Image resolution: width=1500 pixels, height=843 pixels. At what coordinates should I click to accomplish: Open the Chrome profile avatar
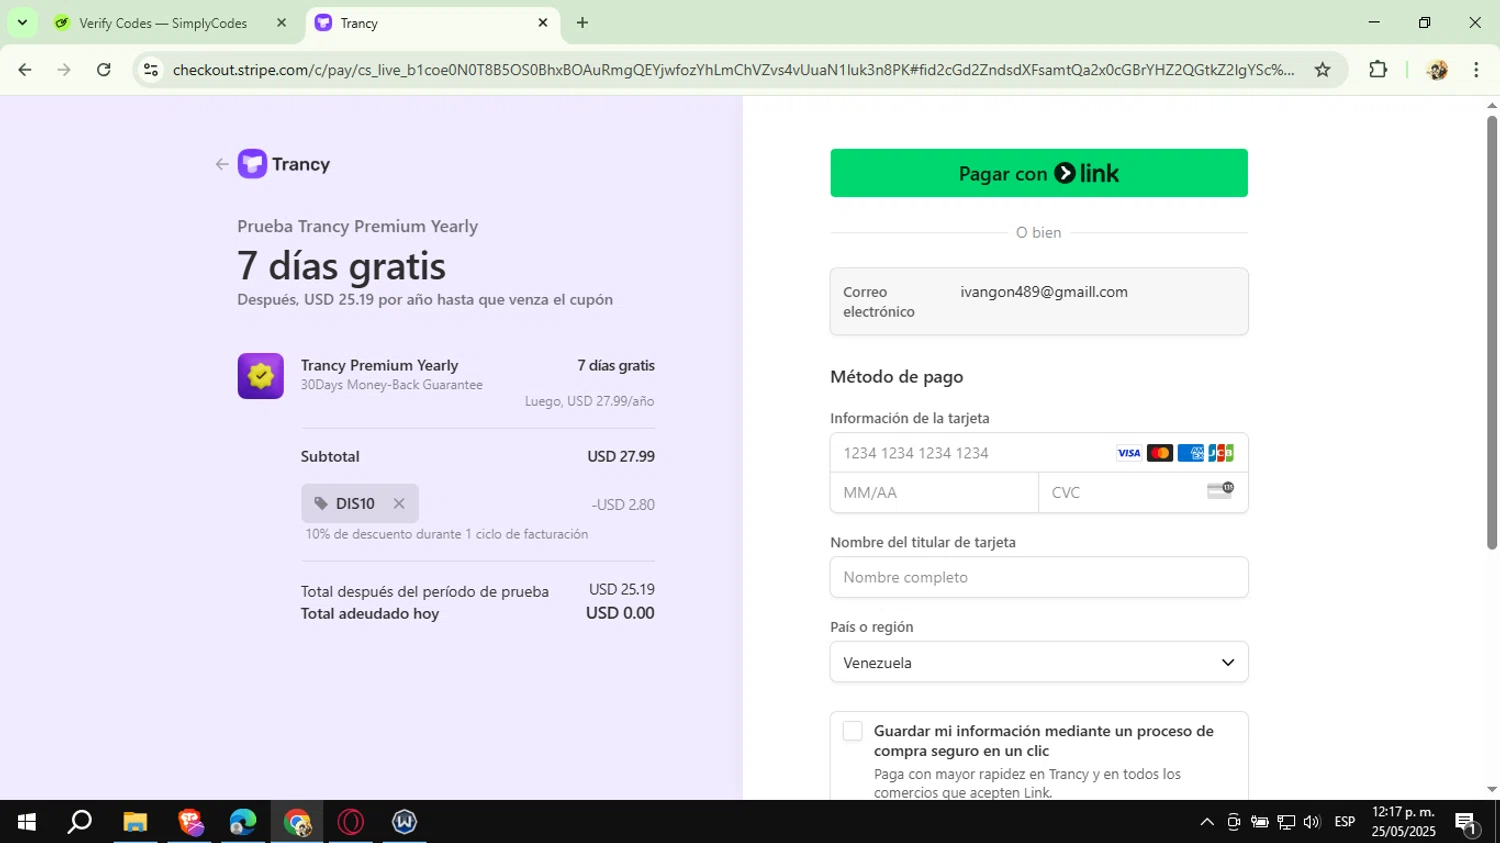tap(1437, 69)
